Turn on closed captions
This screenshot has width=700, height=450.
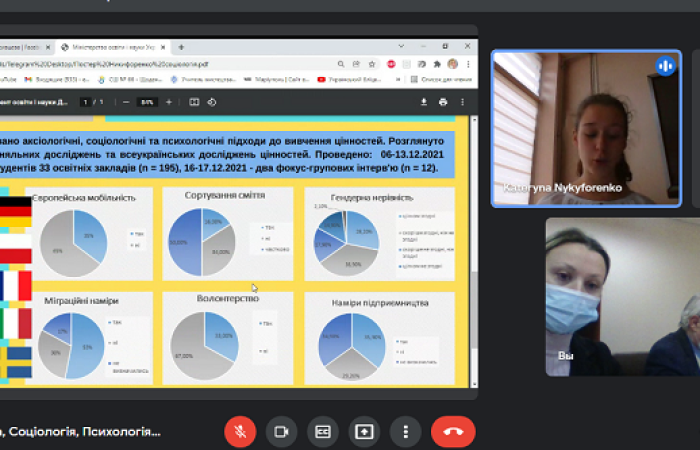pyautogui.click(x=323, y=432)
